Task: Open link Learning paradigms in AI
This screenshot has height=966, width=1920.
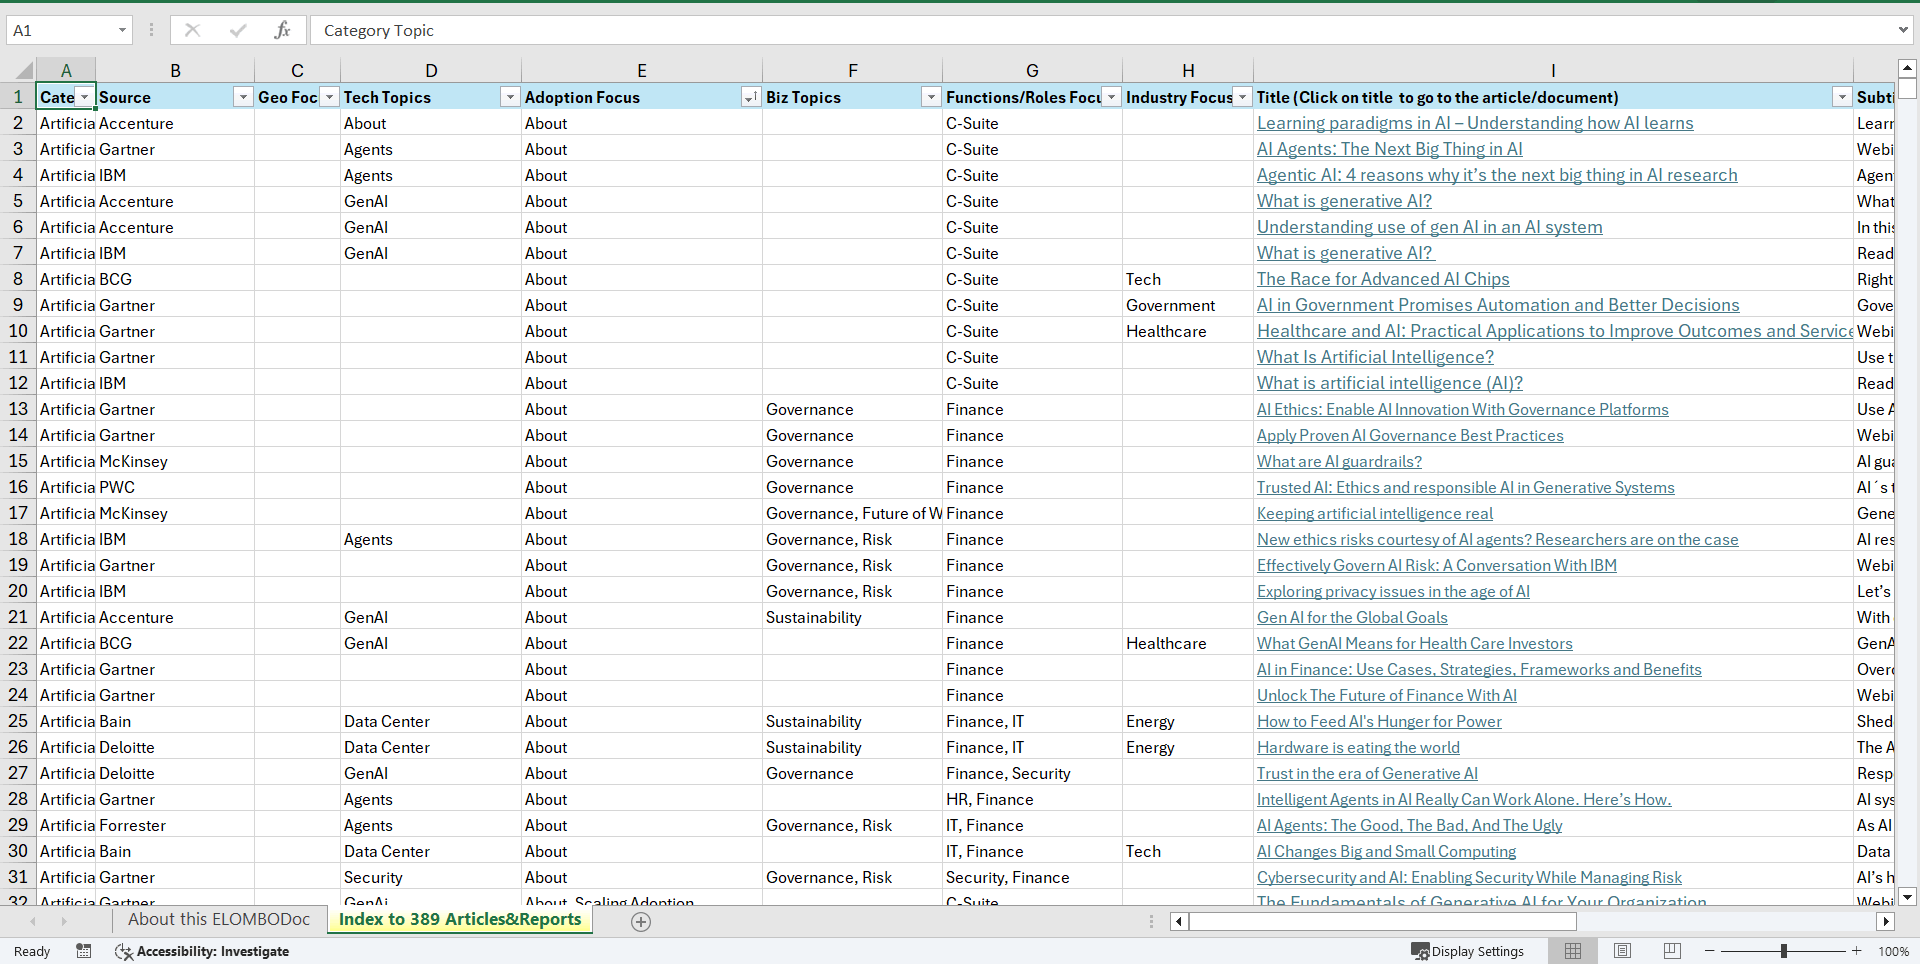Action: (x=1475, y=123)
